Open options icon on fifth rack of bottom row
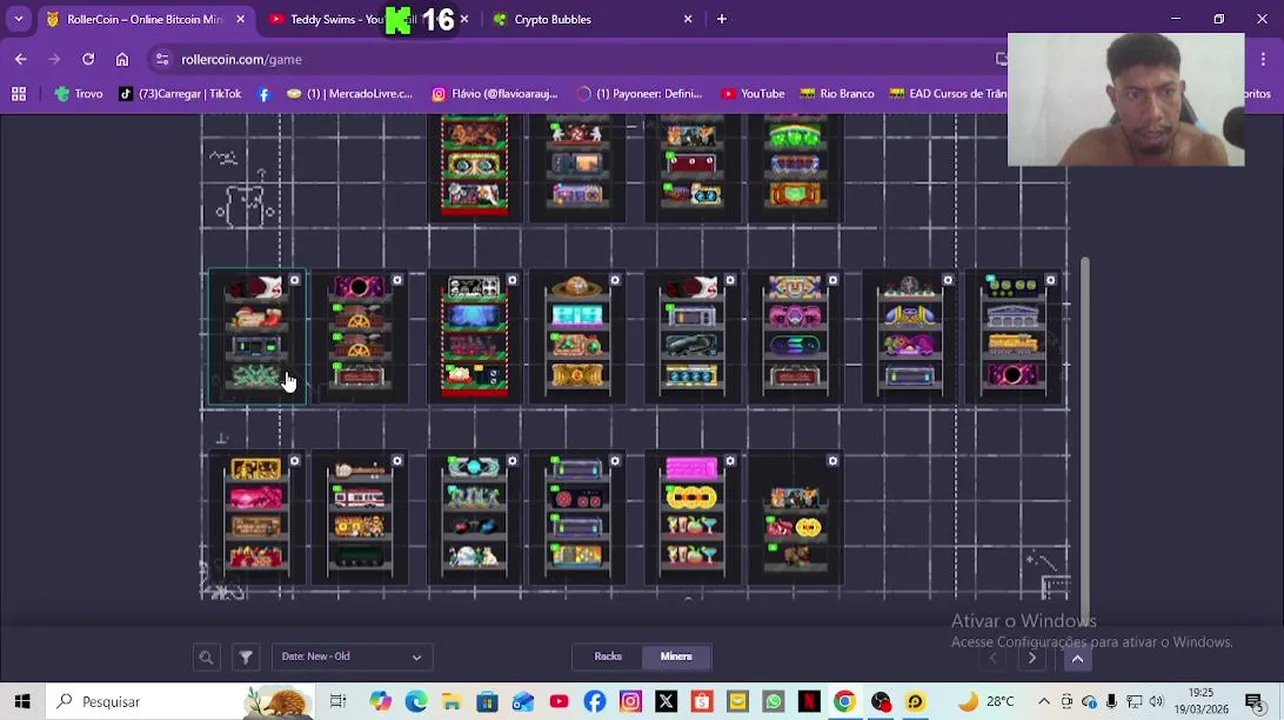Screen dimensions: 1284x720 pos(730,461)
